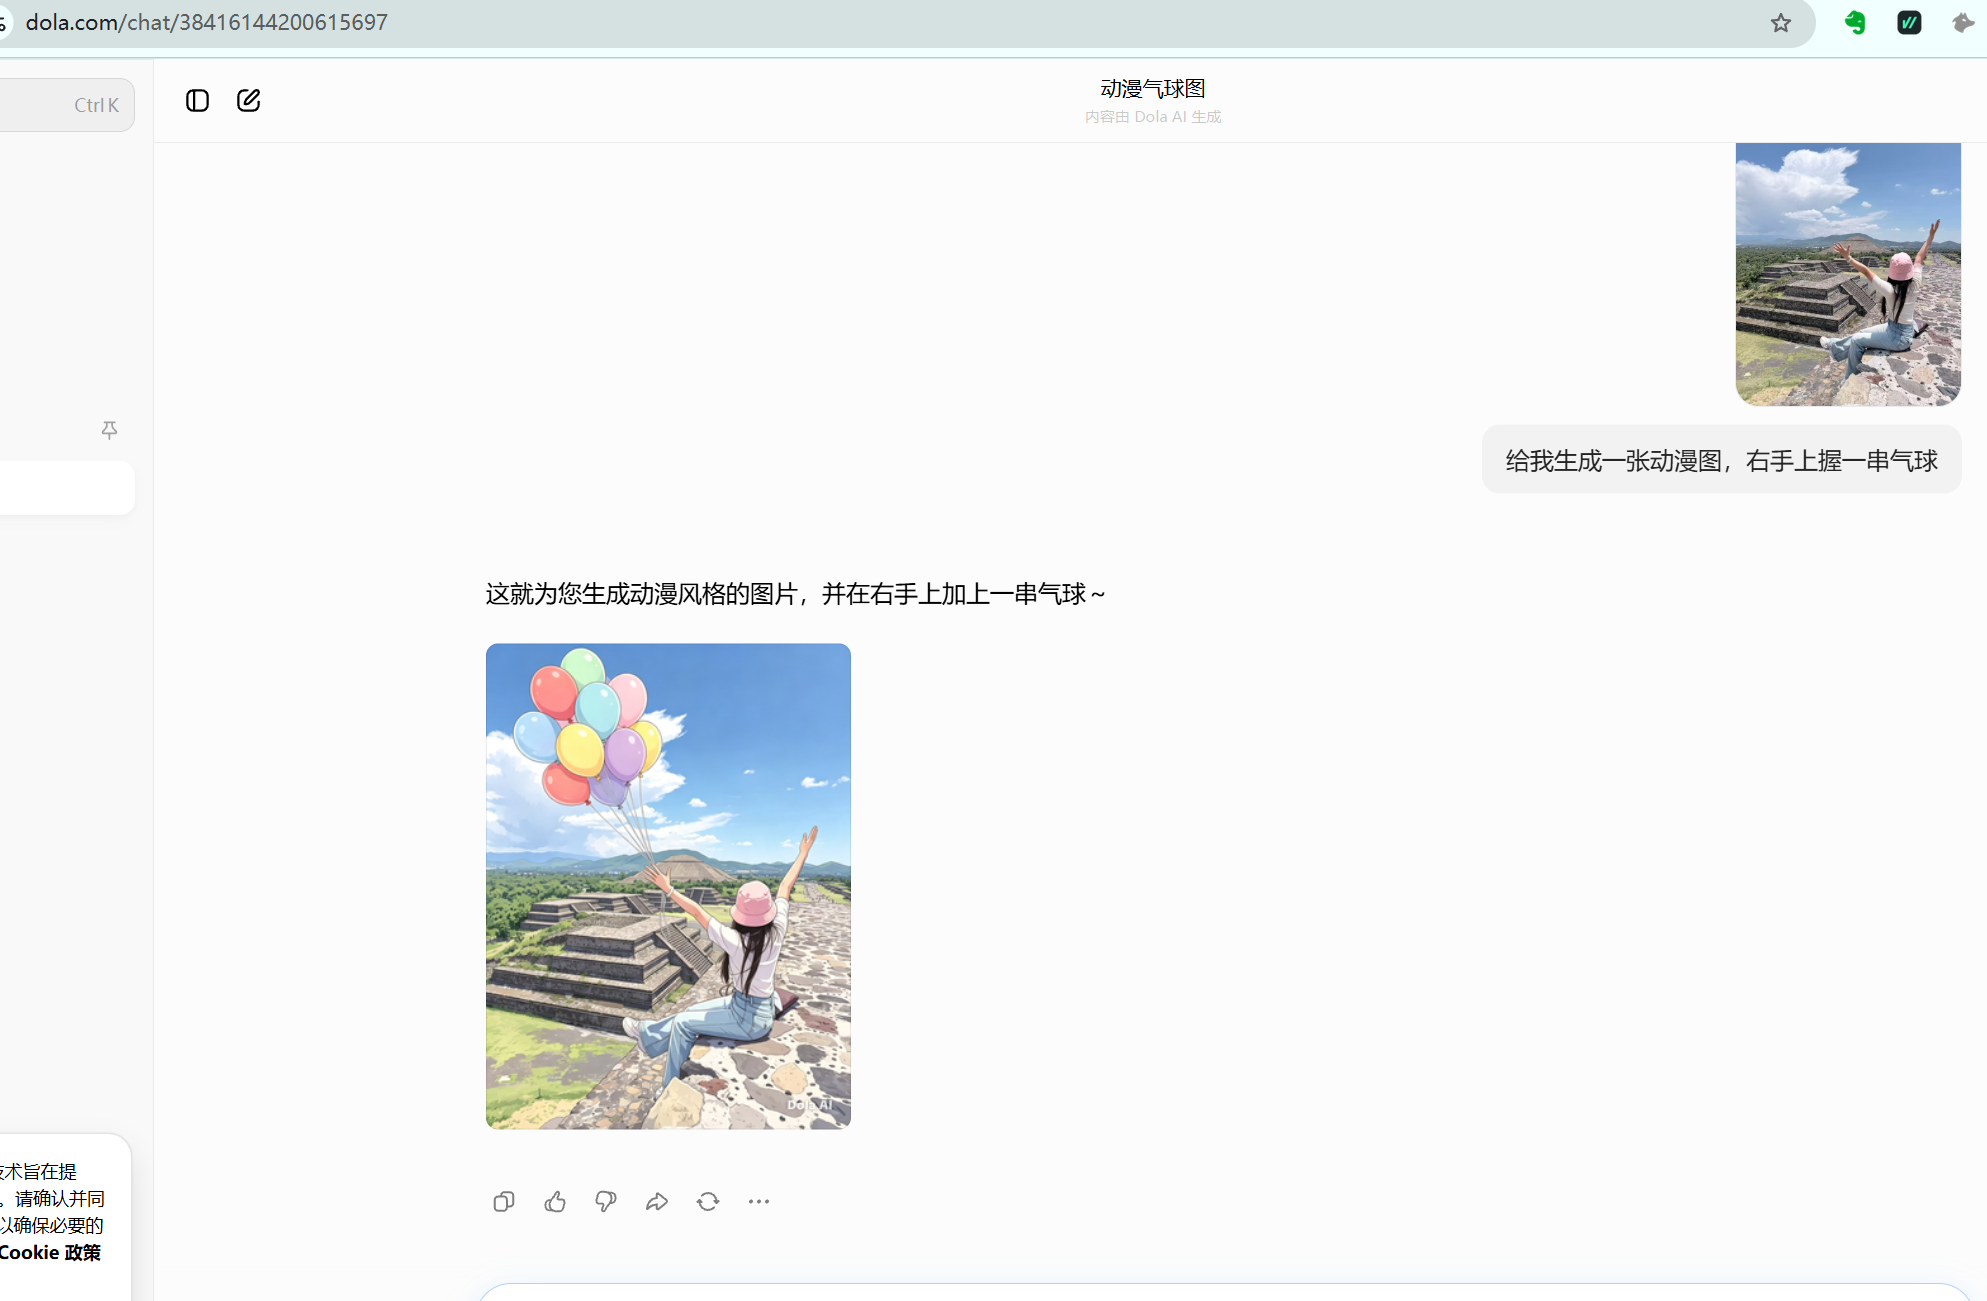The image size is (1987, 1301).
Task: Open the uploaded pyramid photo thumbnail
Action: (1848, 274)
